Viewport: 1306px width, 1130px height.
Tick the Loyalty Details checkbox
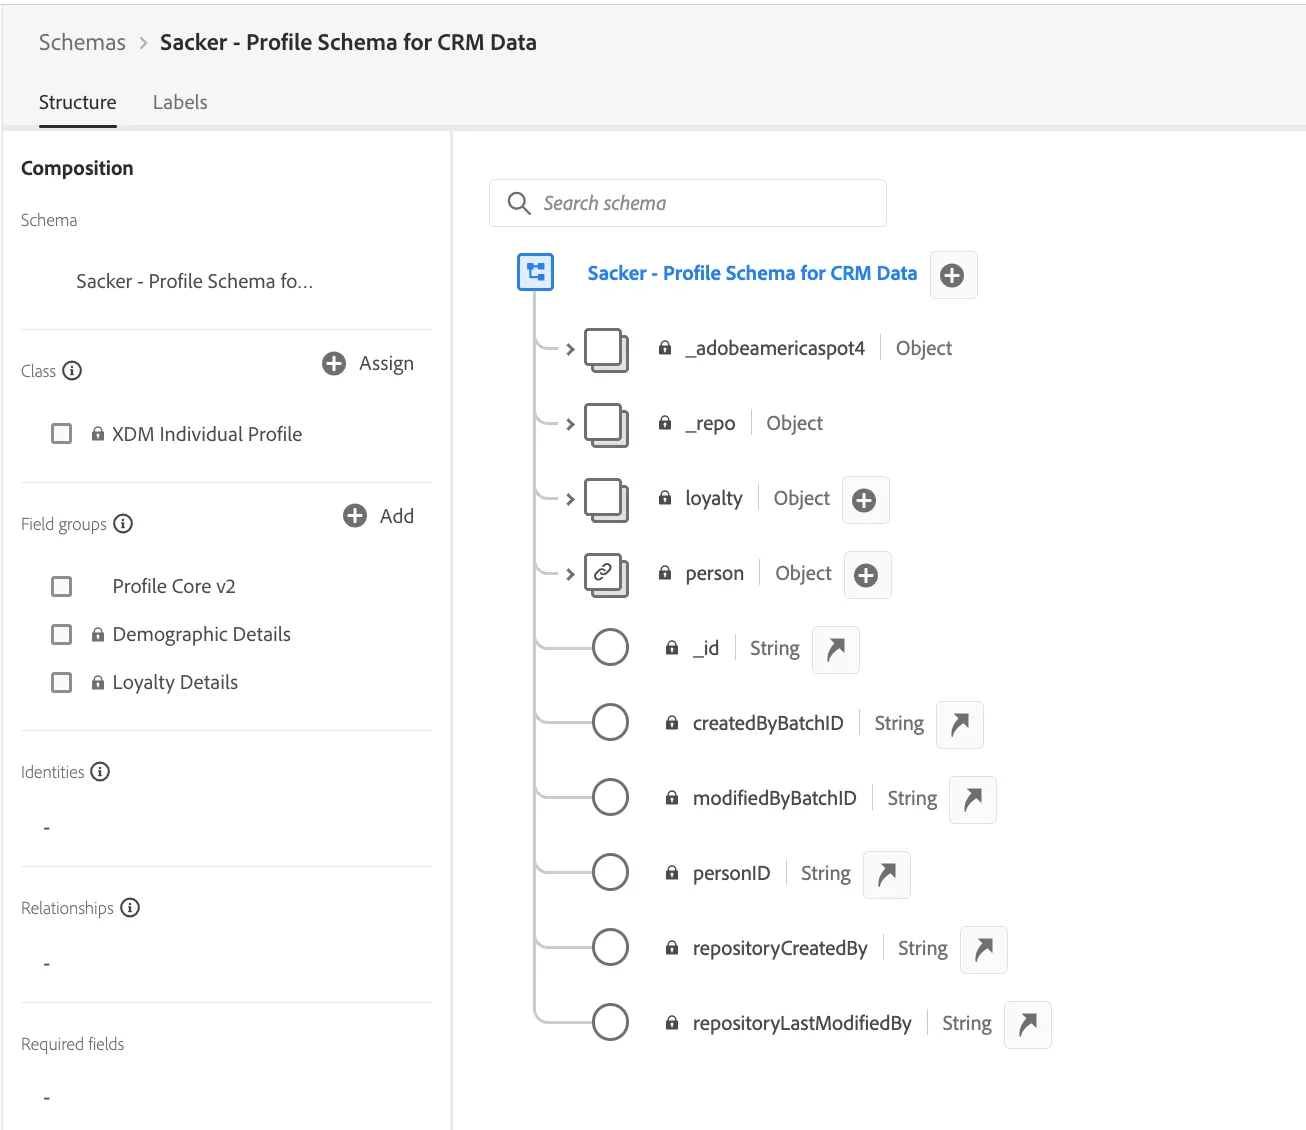click(62, 682)
